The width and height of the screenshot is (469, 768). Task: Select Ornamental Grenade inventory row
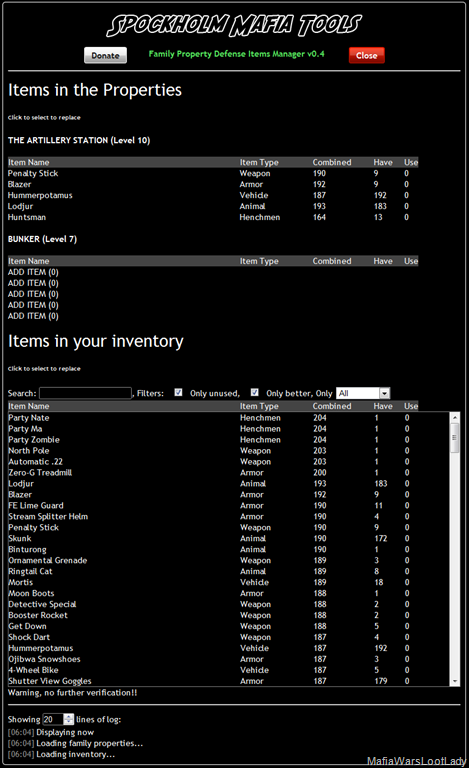(x=229, y=560)
